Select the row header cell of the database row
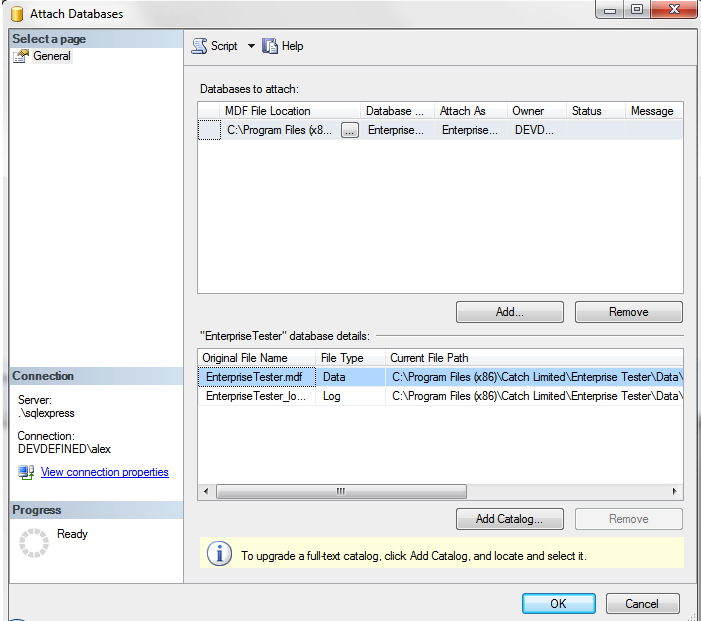This screenshot has width=701, height=621. click(x=209, y=130)
